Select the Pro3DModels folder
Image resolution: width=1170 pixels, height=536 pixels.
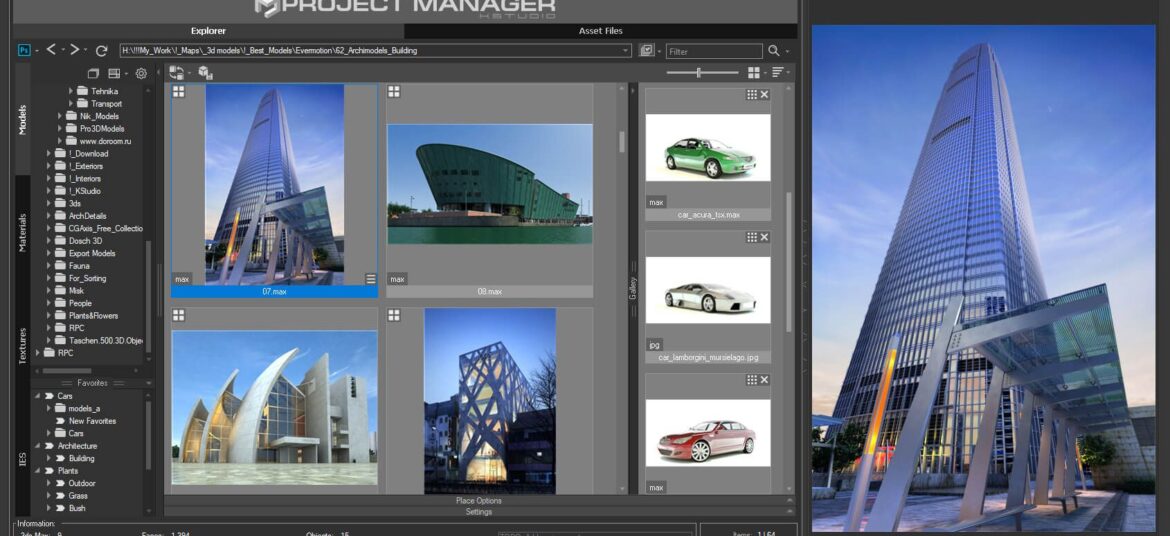[101, 128]
